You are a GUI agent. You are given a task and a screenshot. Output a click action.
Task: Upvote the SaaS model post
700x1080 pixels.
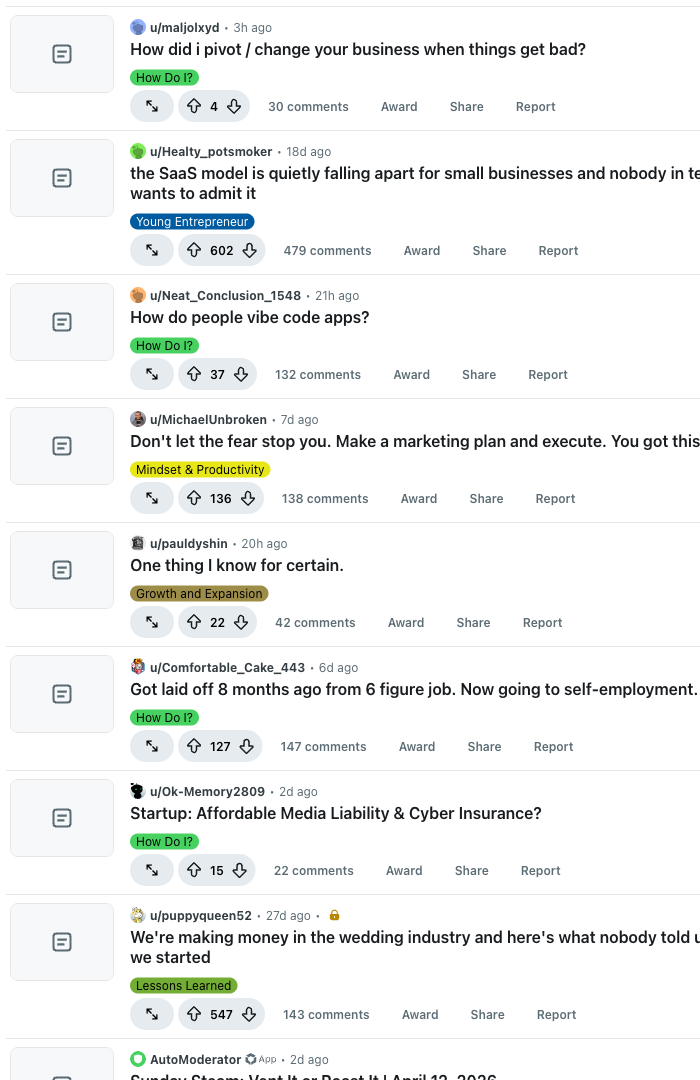pos(195,250)
